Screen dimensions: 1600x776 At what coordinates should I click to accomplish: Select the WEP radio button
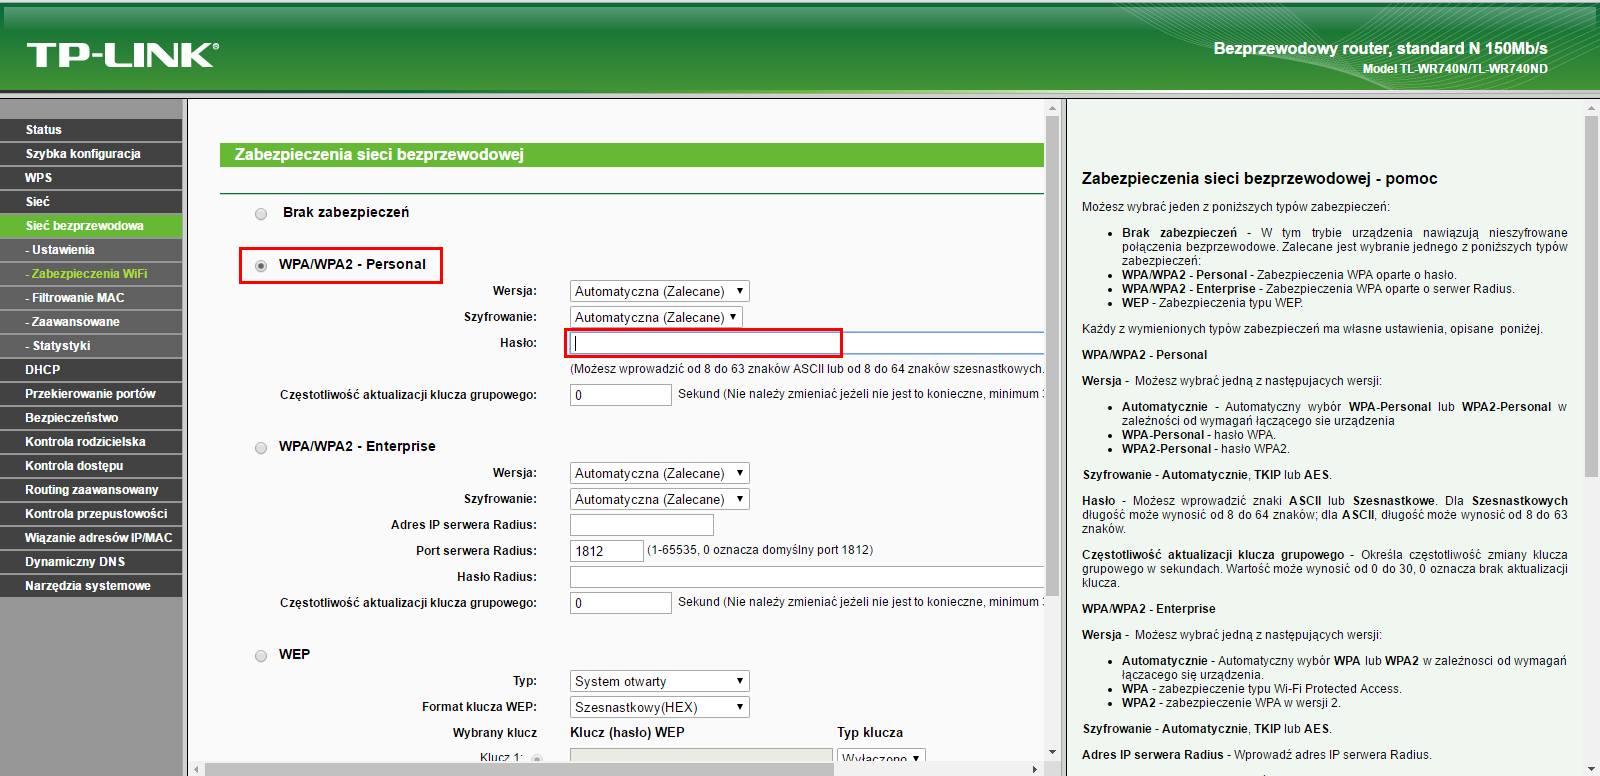tap(261, 656)
